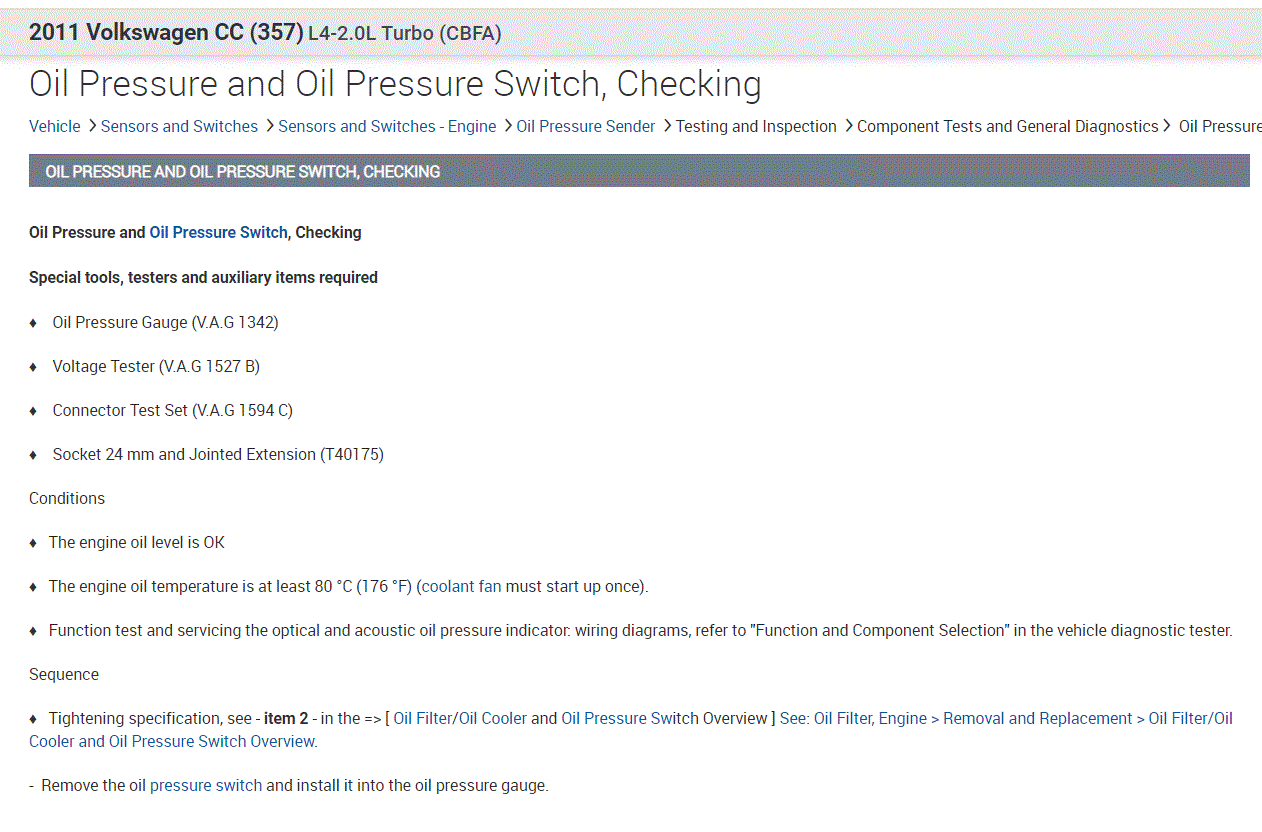This screenshot has width=1262, height=832.
Task: Open the Oil Pressure Sender breadcrumb
Action: pyautogui.click(x=585, y=126)
